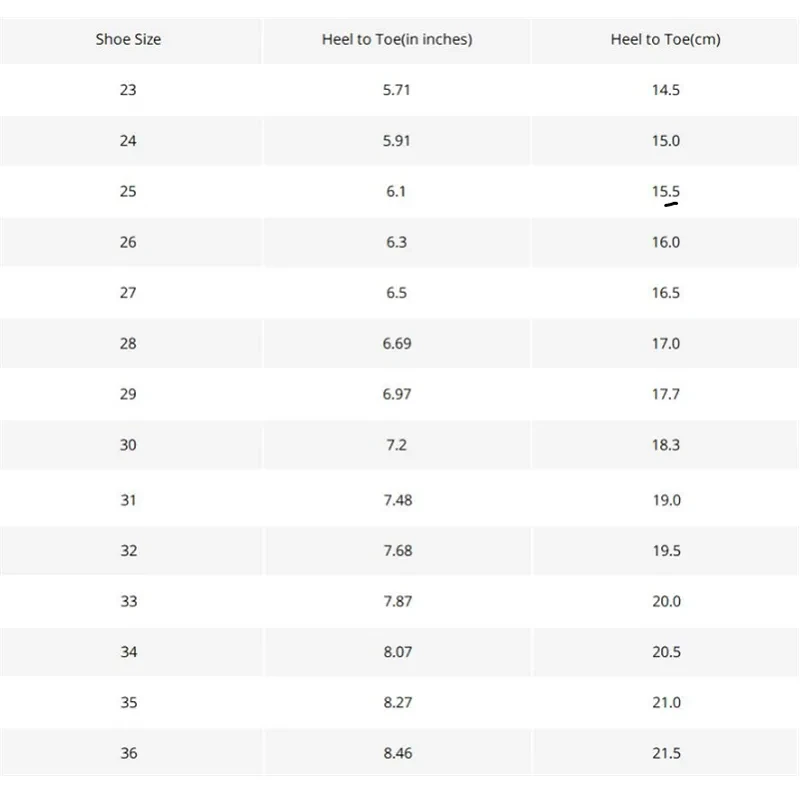
Task: Click the 6.5 inches value
Action: 397,293
